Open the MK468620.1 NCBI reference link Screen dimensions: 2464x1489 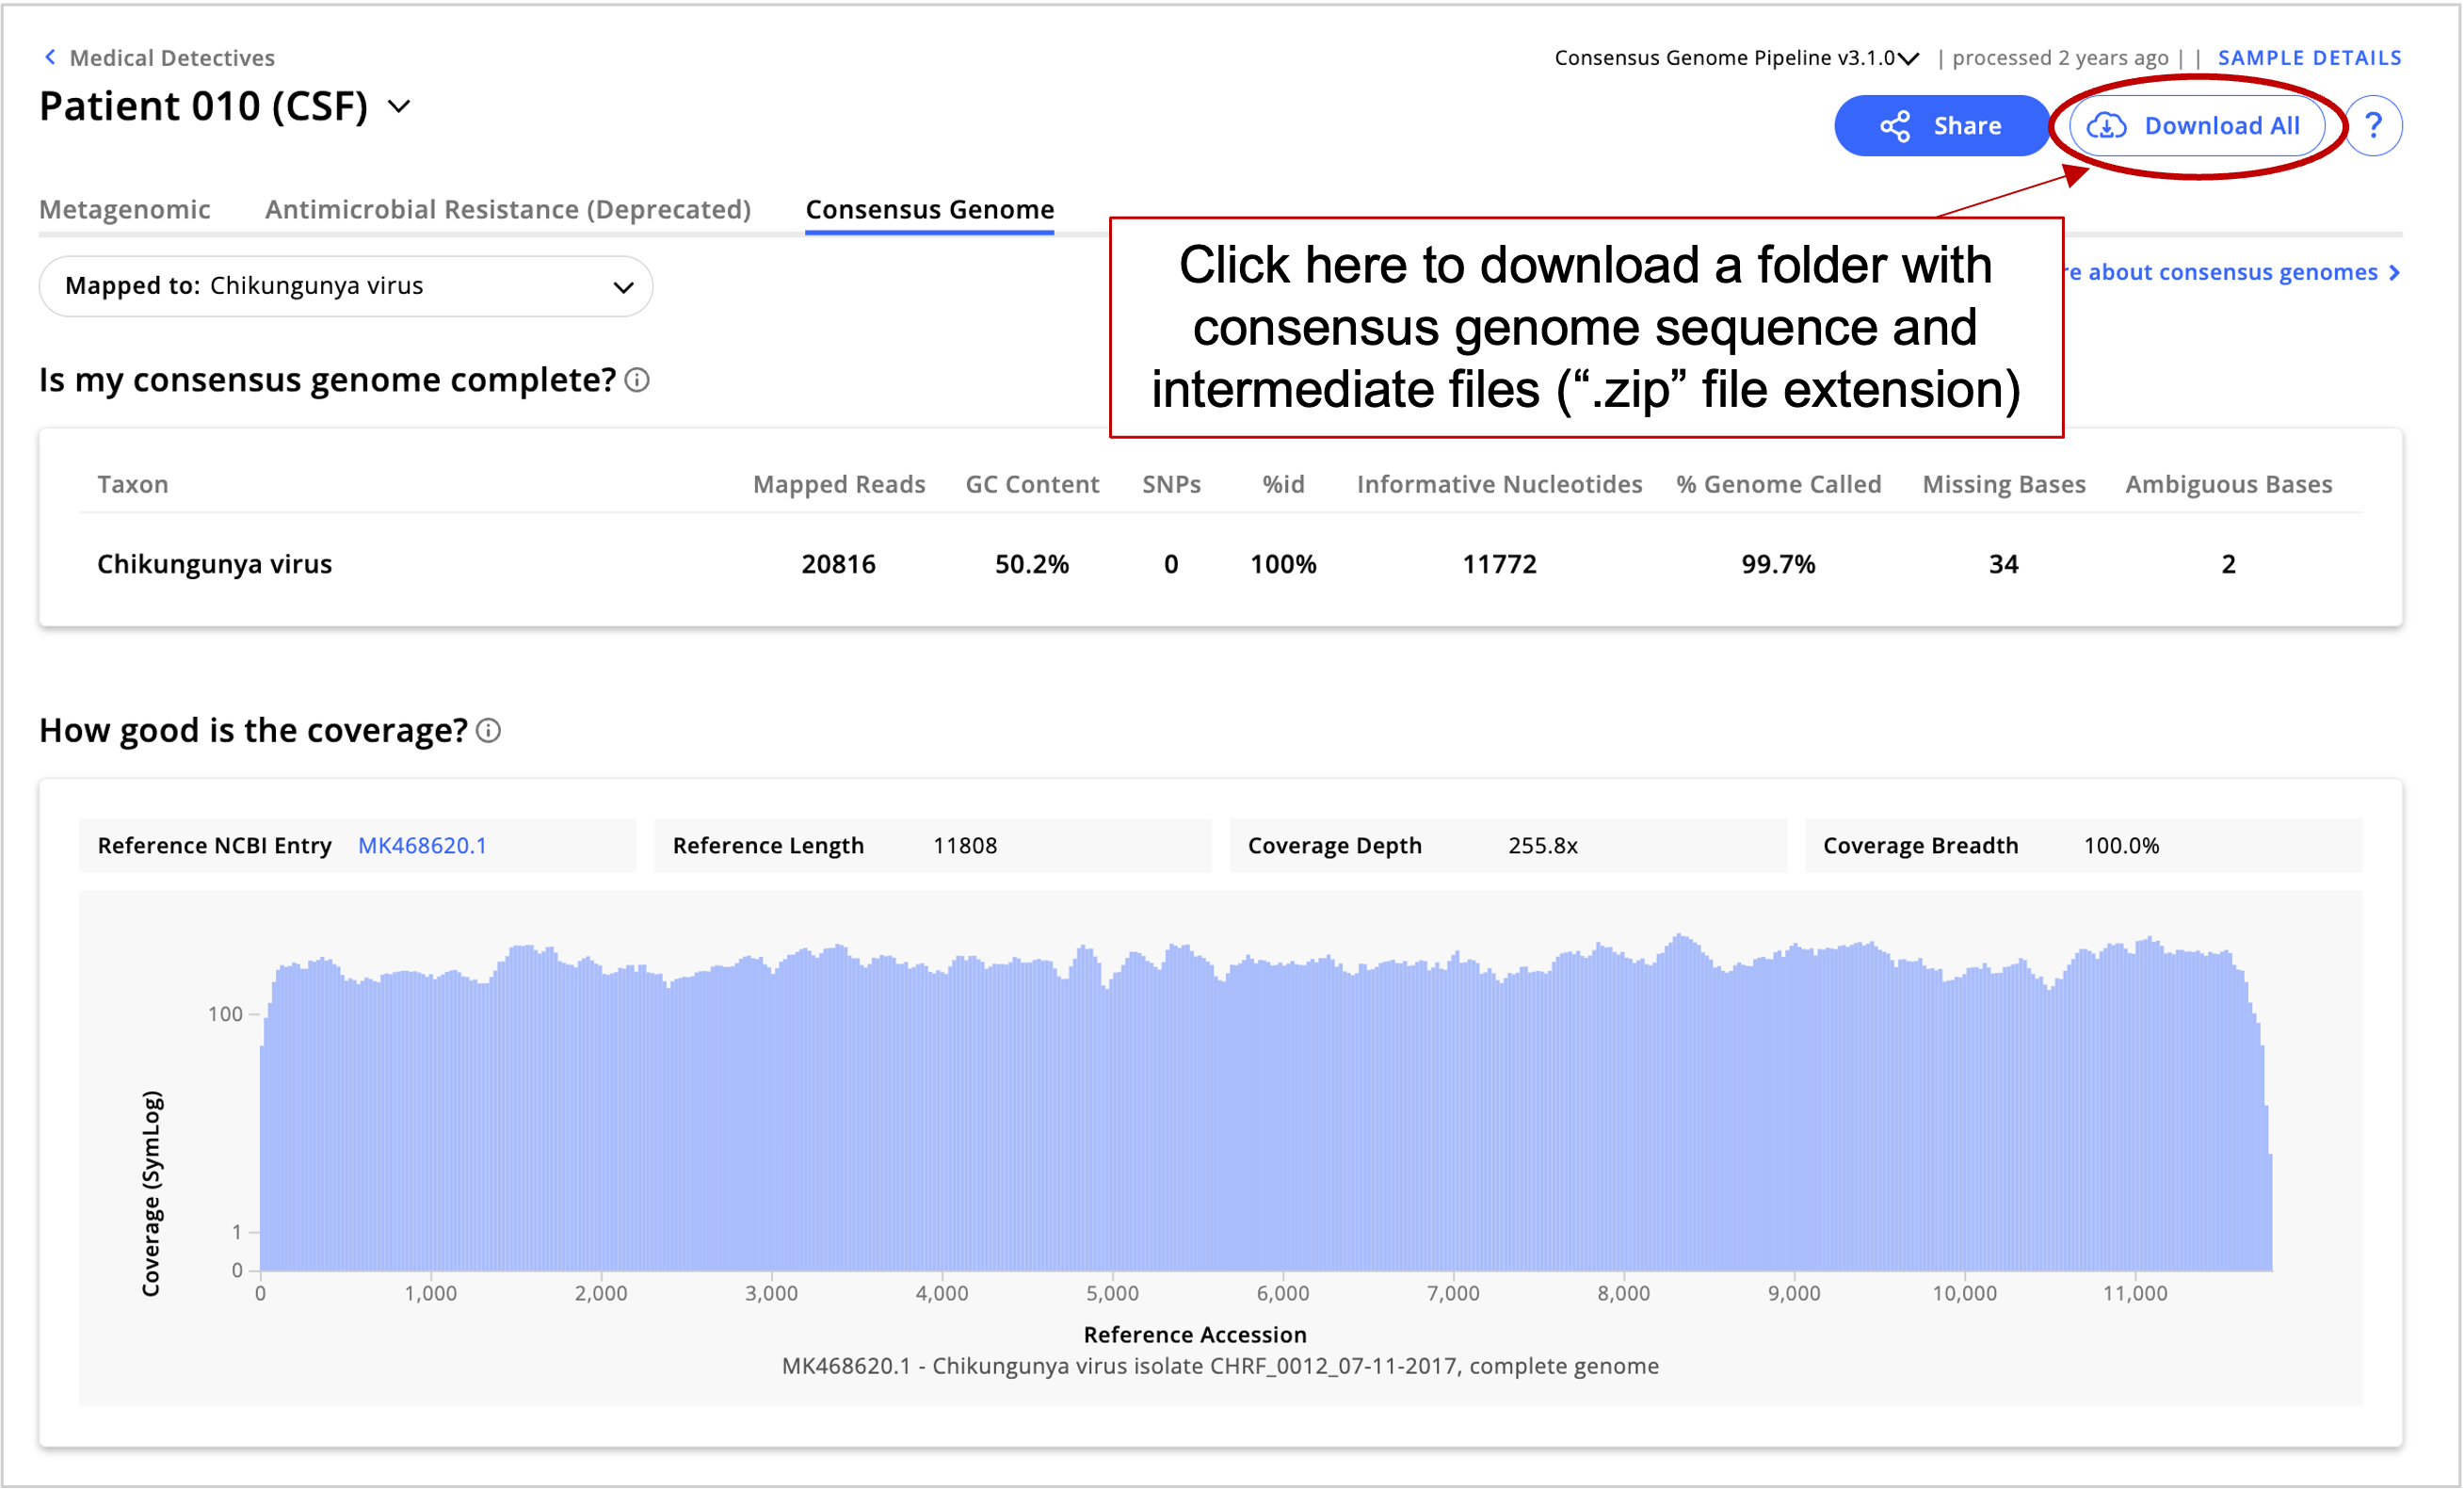(424, 845)
